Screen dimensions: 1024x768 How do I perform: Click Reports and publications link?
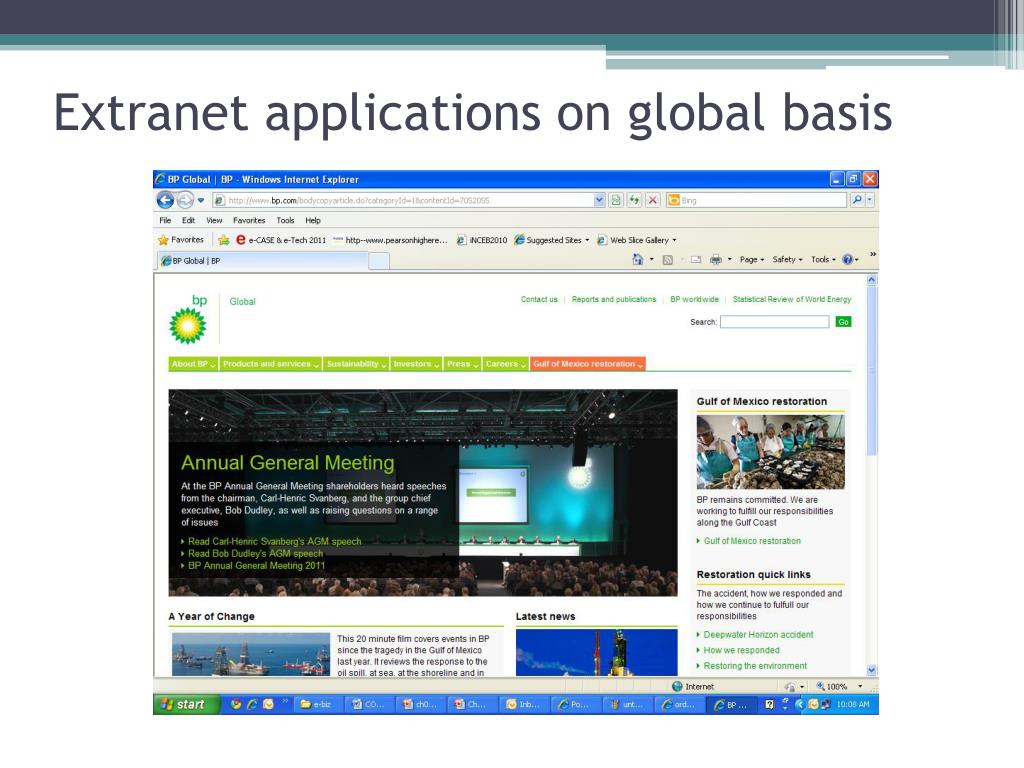pos(614,300)
